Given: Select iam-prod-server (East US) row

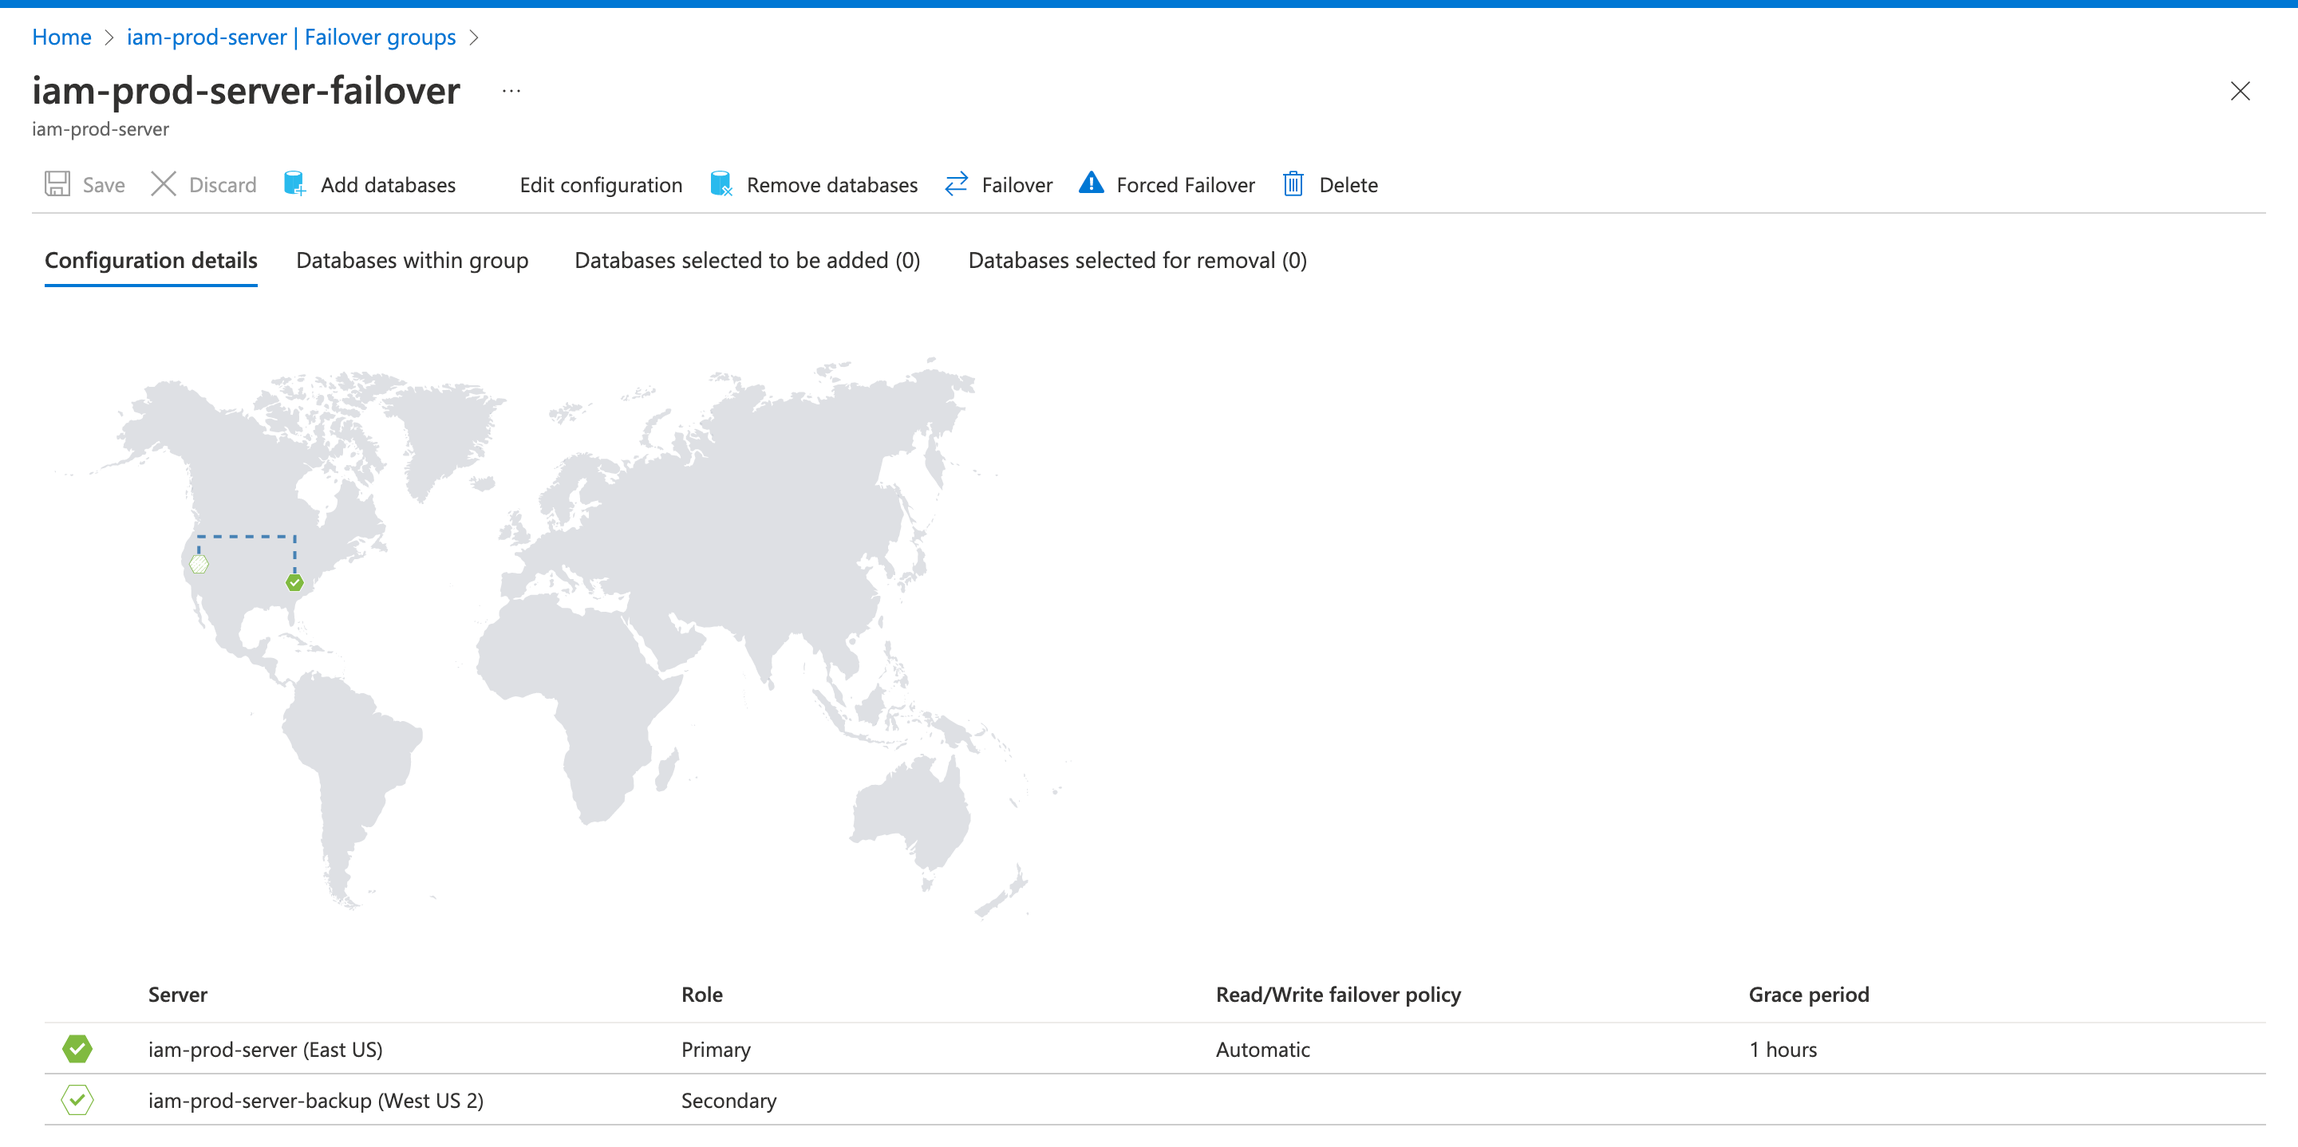Looking at the screenshot, I should coord(1155,1048).
